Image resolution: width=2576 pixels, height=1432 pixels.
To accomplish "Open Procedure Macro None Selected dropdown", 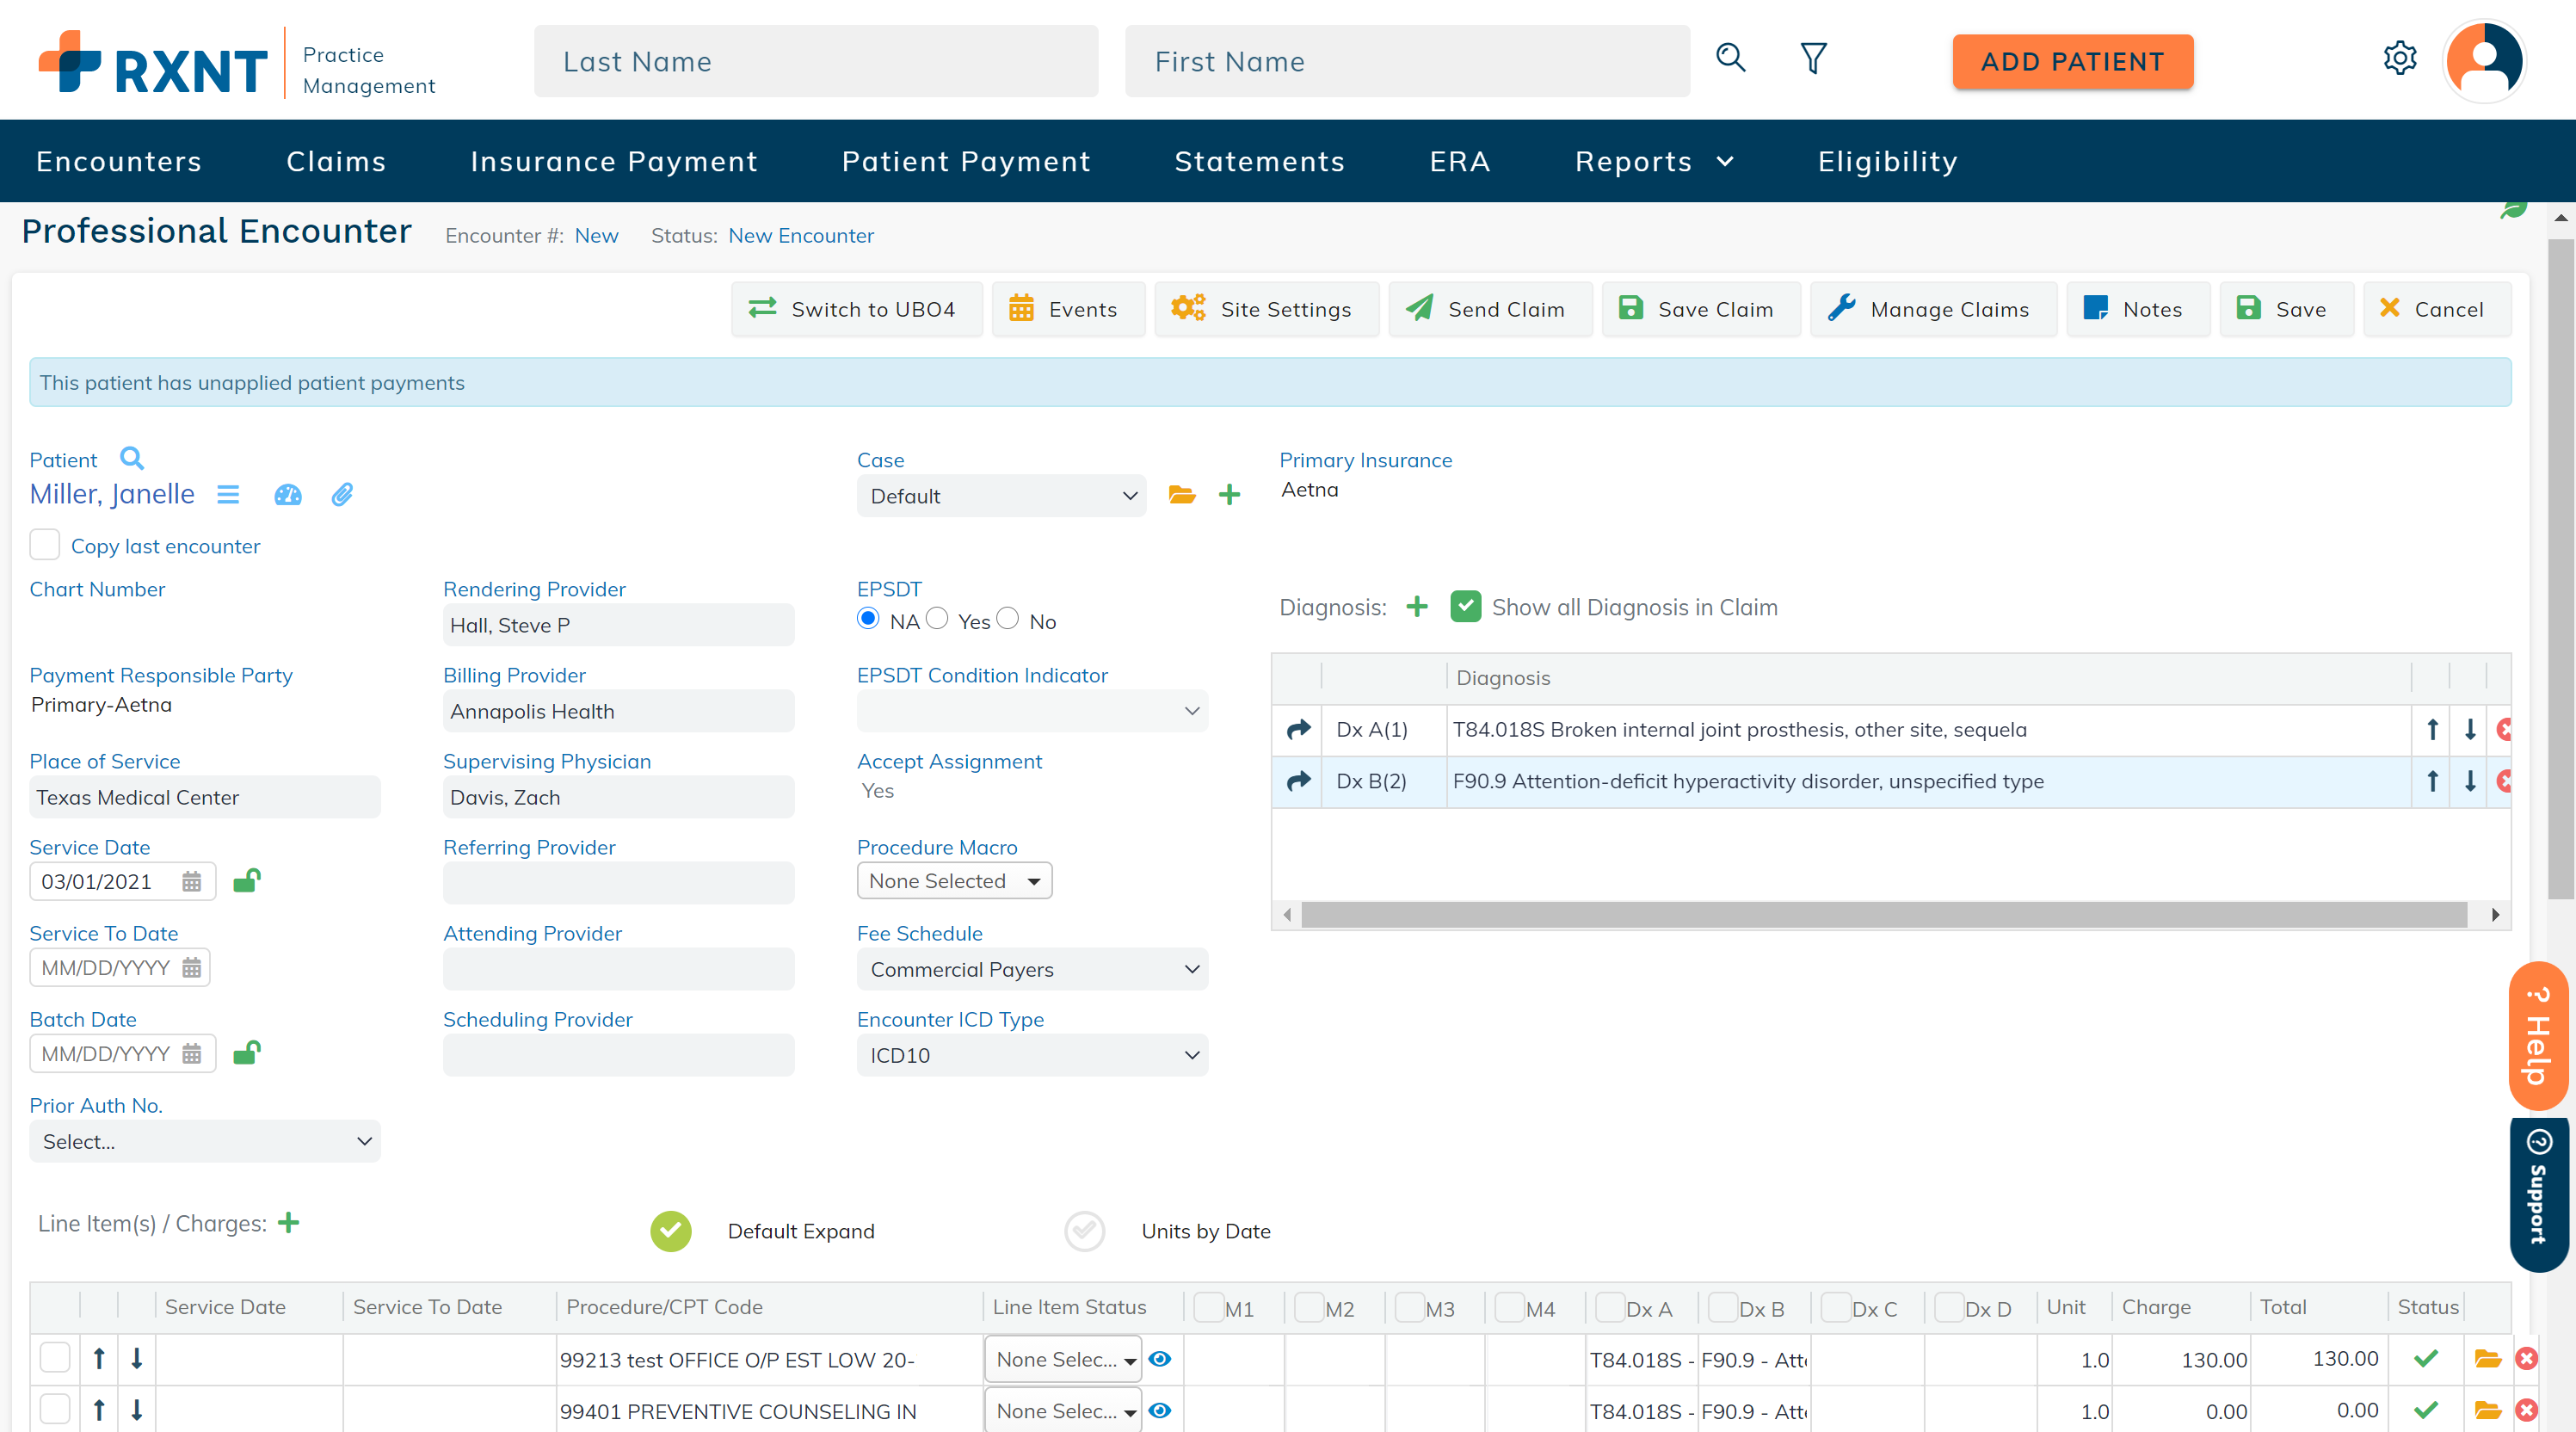I will point(954,881).
